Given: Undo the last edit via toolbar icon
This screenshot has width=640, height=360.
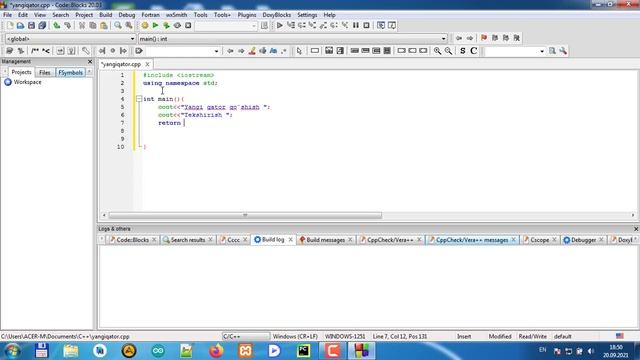Looking at the screenshot, I should tap(57, 25).
